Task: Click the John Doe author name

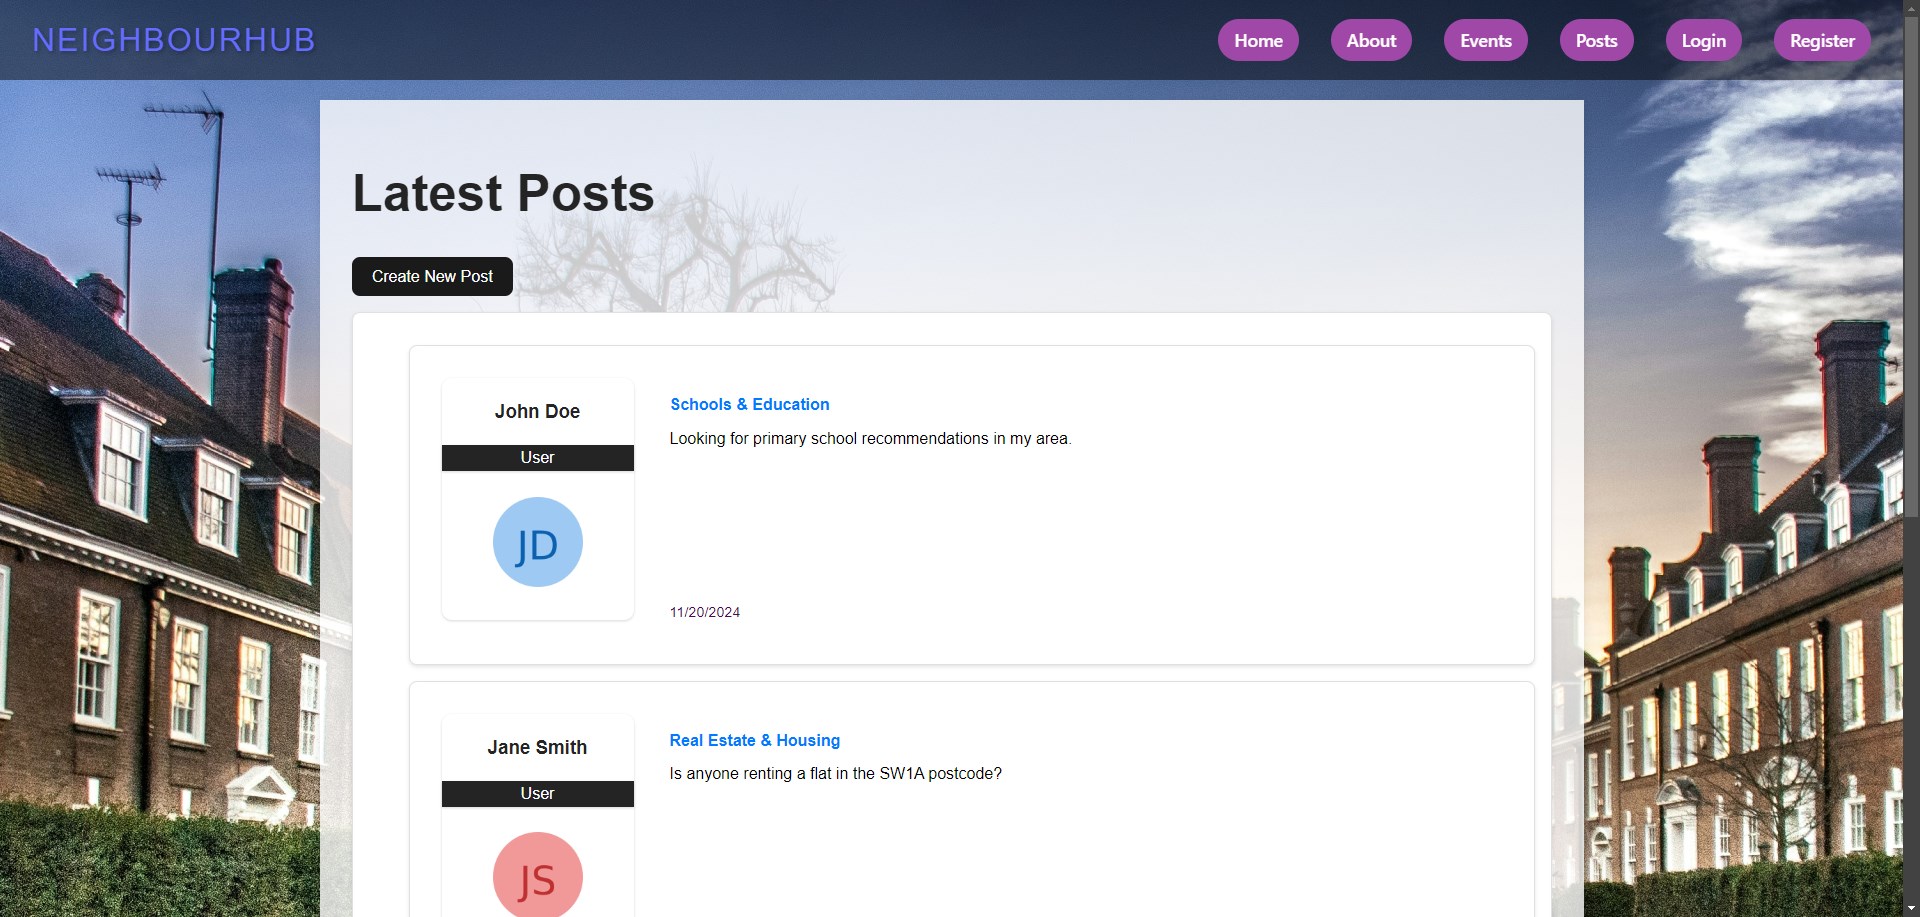Action: 537,411
